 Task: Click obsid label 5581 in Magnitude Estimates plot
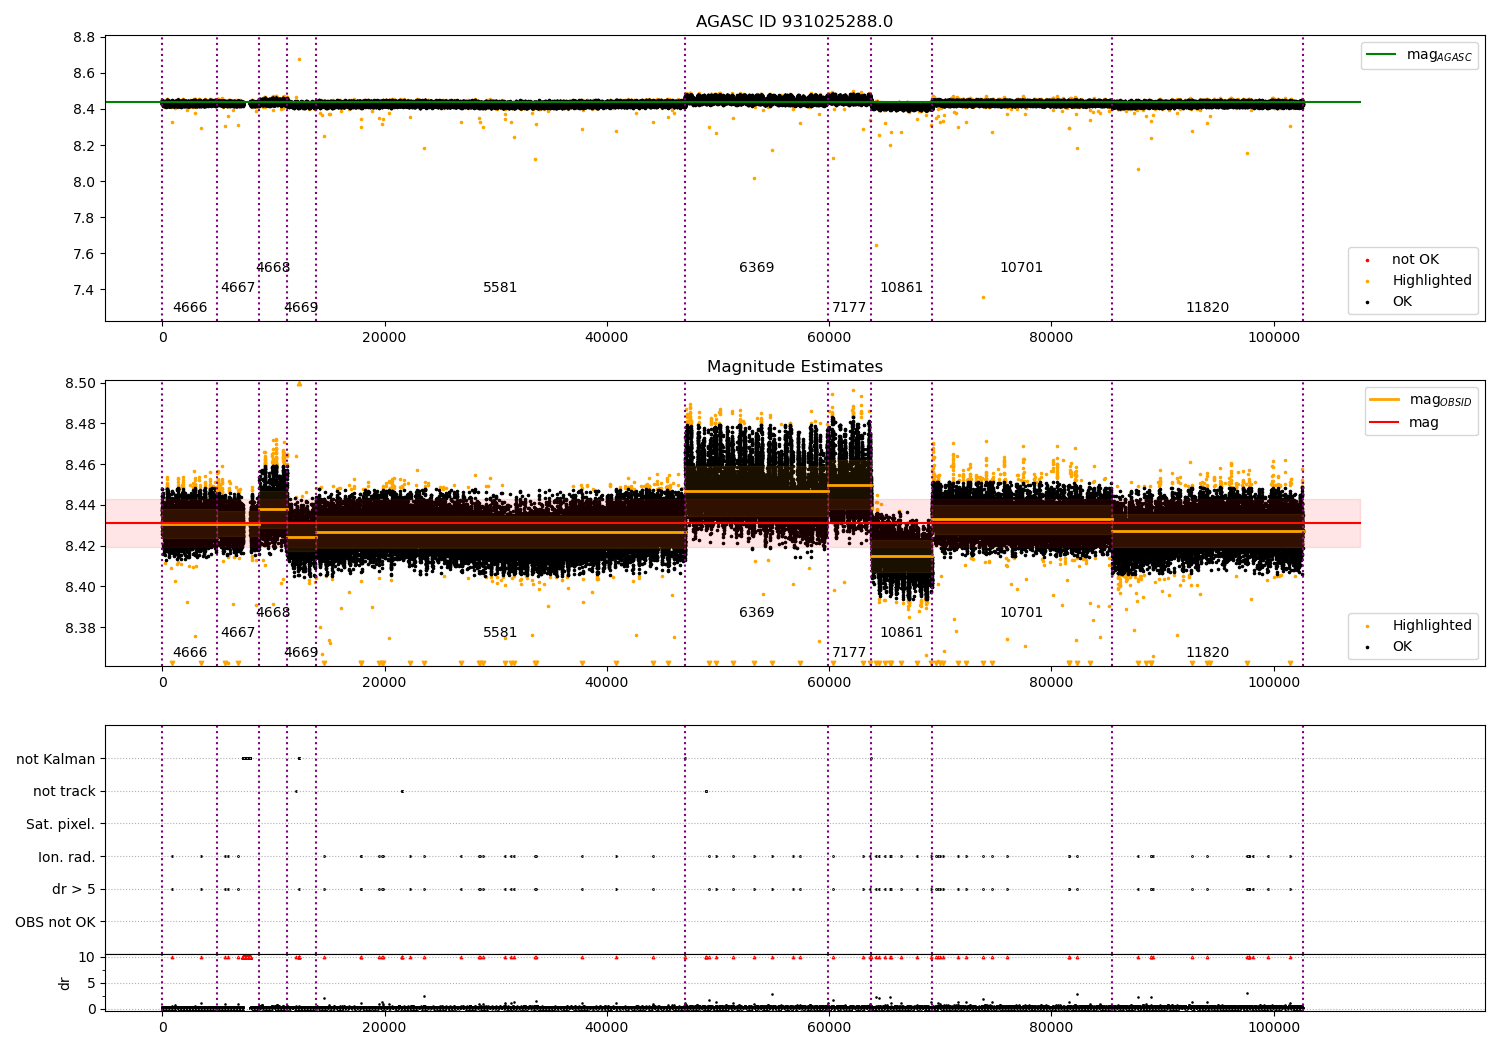pyautogui.click(x=500, y=633)
